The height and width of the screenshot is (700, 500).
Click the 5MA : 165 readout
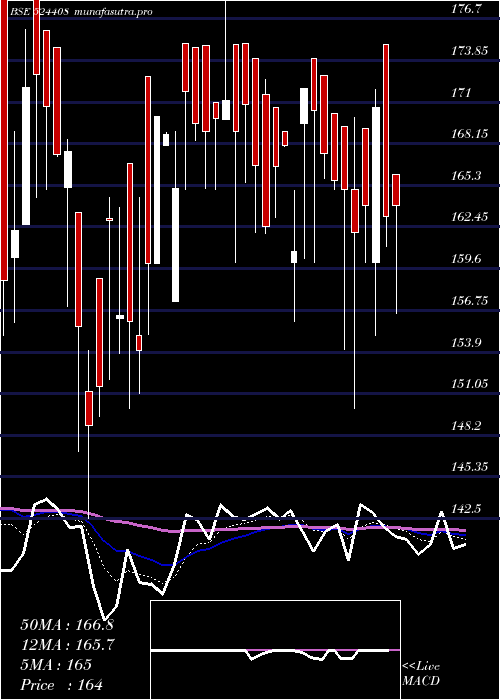click(56, 665)
